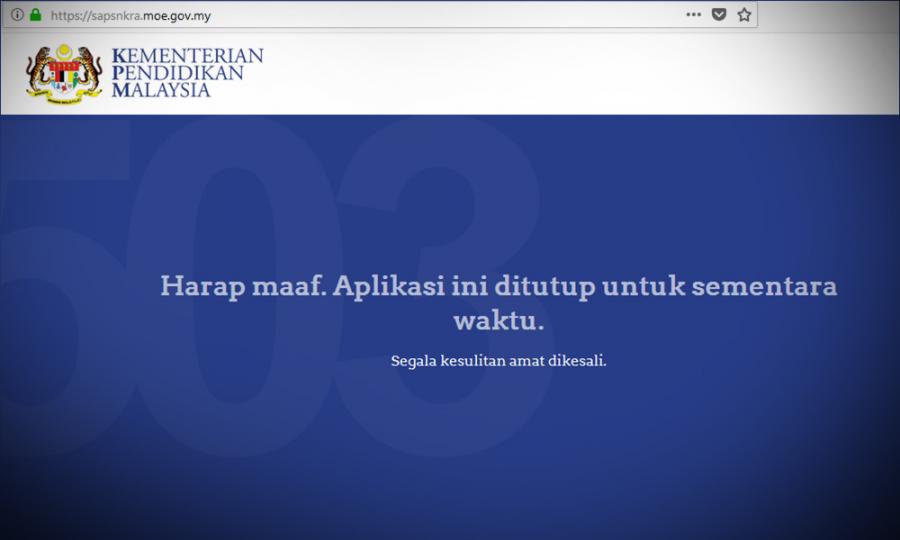
Task: Click the word MALAYSIA in the header
Action: pyautogui.click(x=162, y=90)
